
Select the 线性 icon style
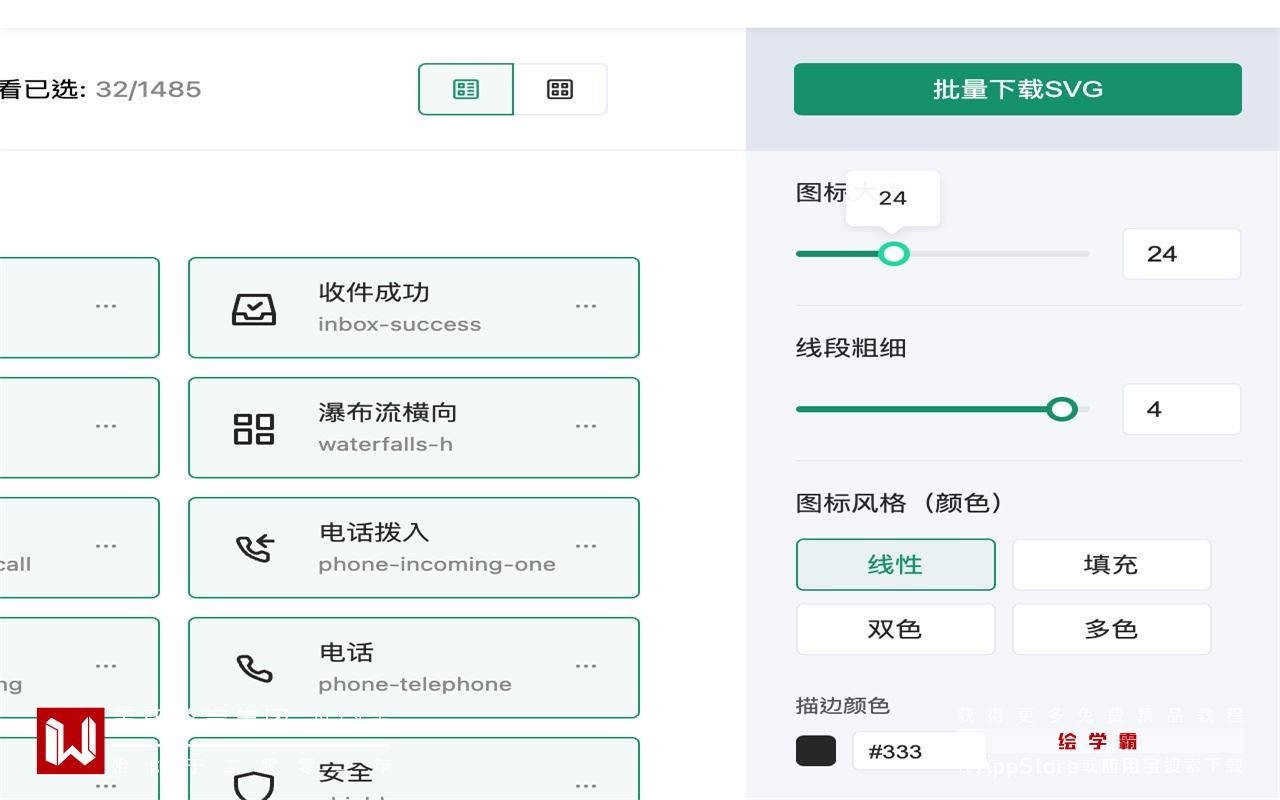click(895, 565)
